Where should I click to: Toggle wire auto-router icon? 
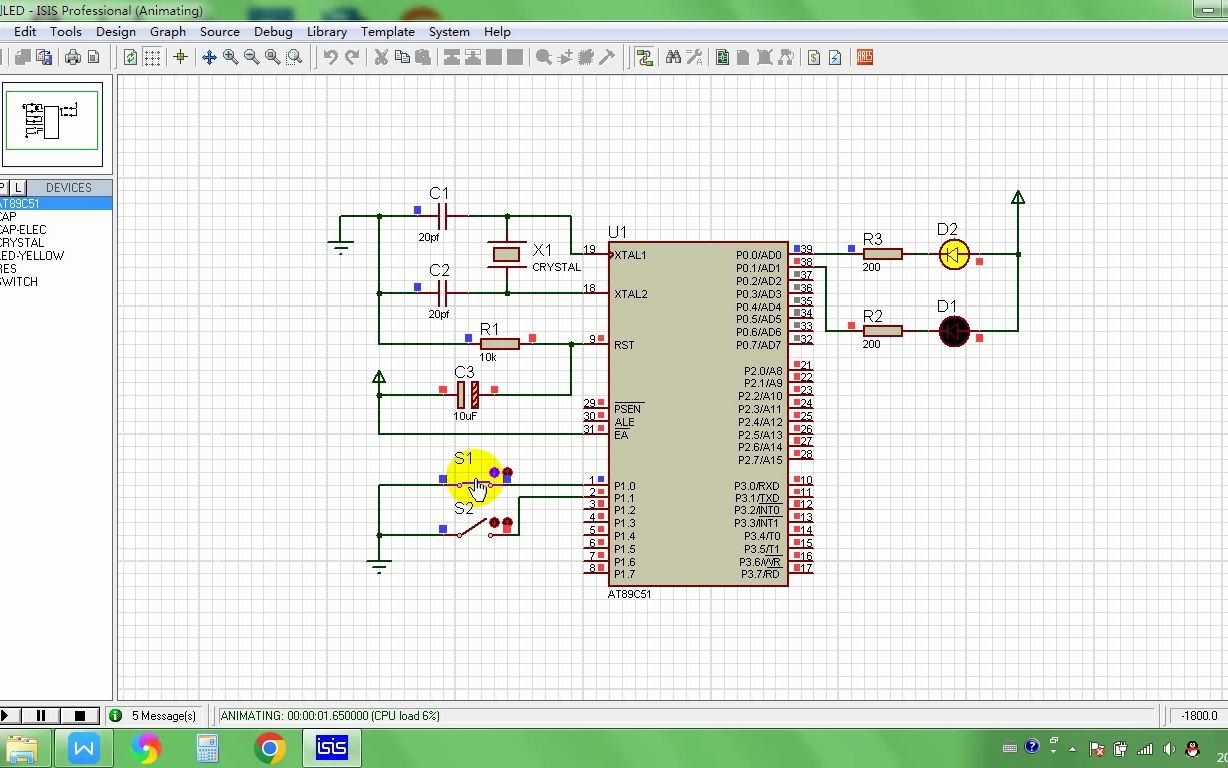tap(645, 57)
